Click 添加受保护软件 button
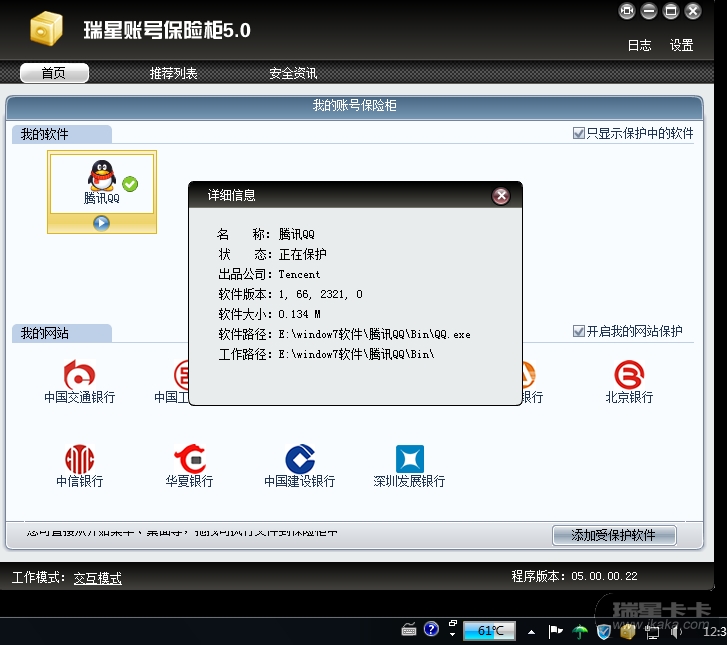 614,535
